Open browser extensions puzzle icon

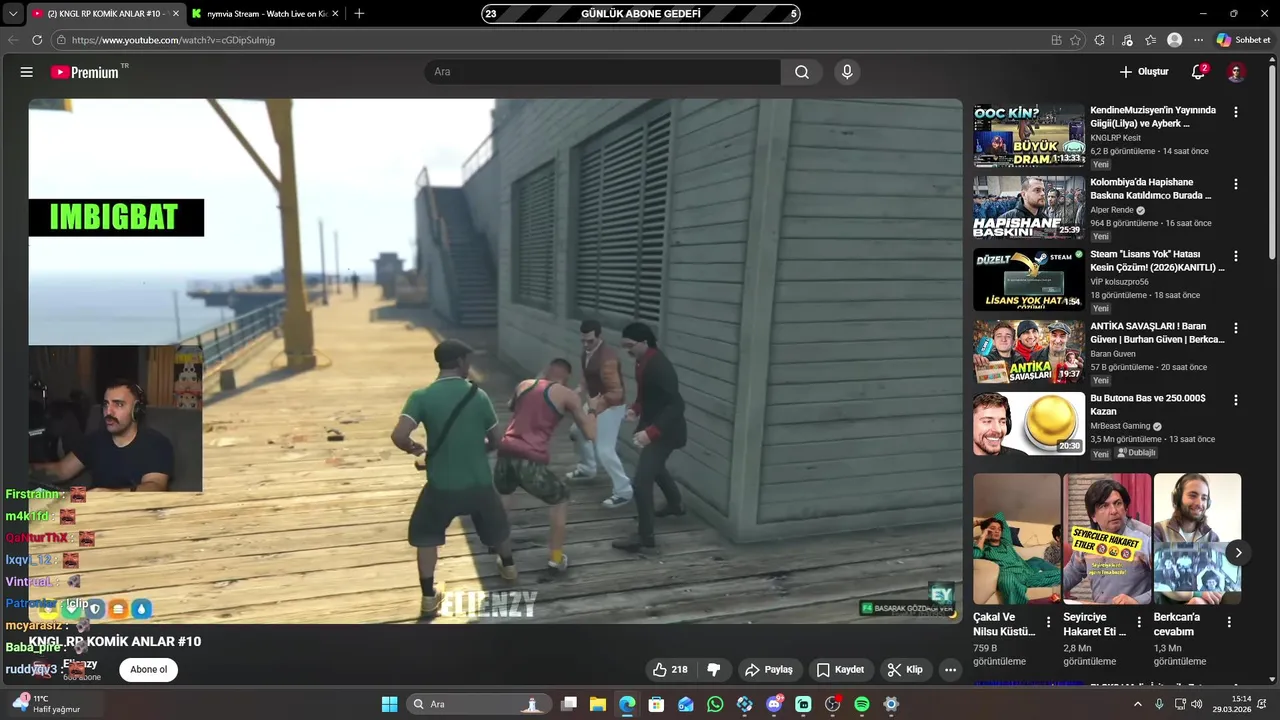(x=1100, y=40)
